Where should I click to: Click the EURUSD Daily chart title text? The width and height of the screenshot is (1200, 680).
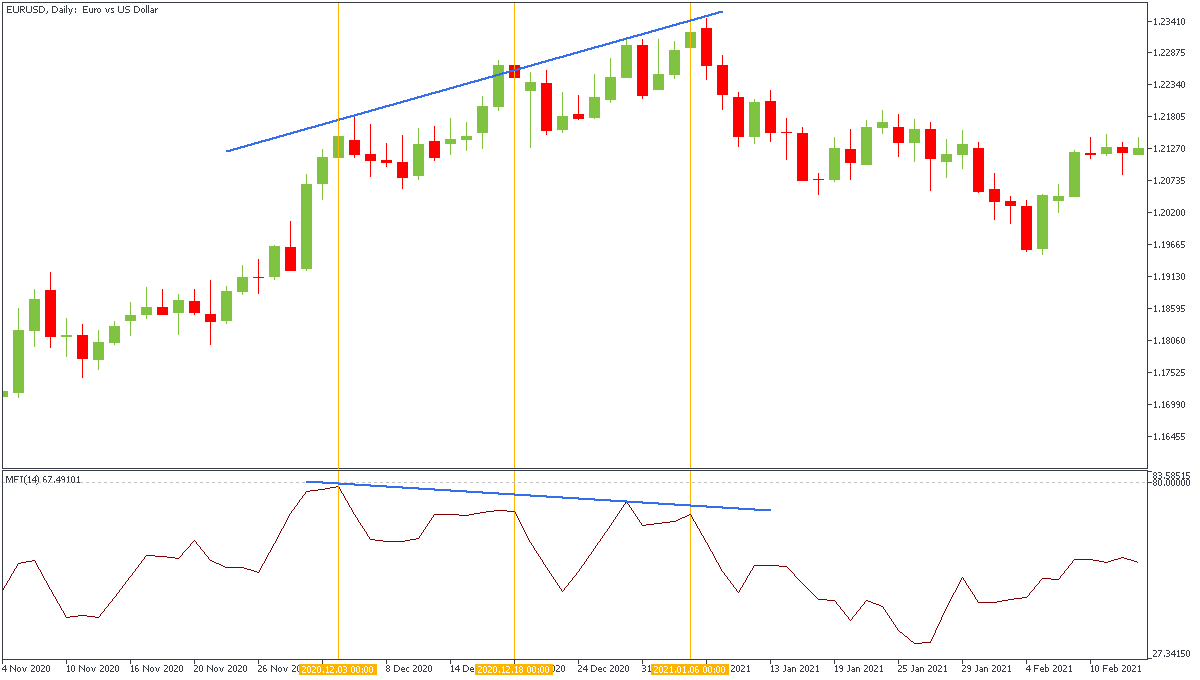pyautogui.click(x=82, y=10)
